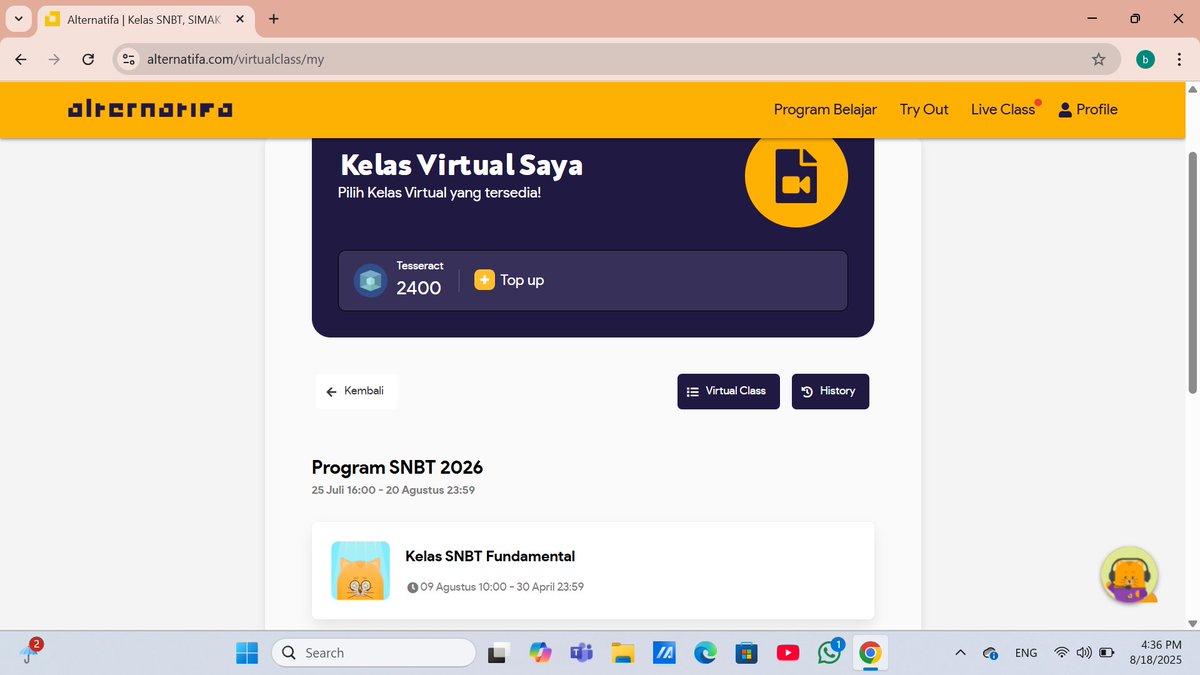
Task: Open the tab search dropdown arrow
Action: (18, 18)
